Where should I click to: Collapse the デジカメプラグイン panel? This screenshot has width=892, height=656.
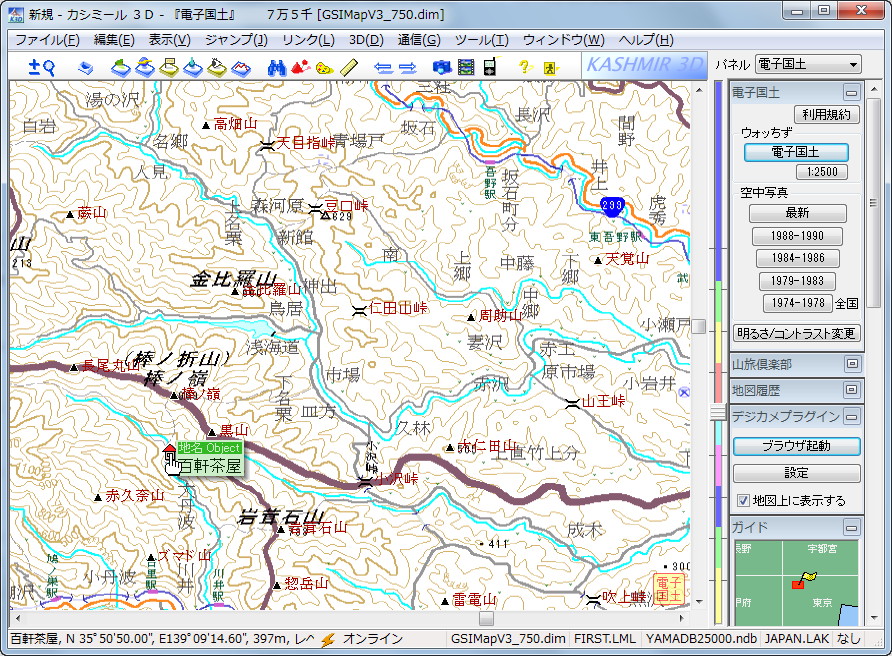pyautogui.click(x=852, y=417)
